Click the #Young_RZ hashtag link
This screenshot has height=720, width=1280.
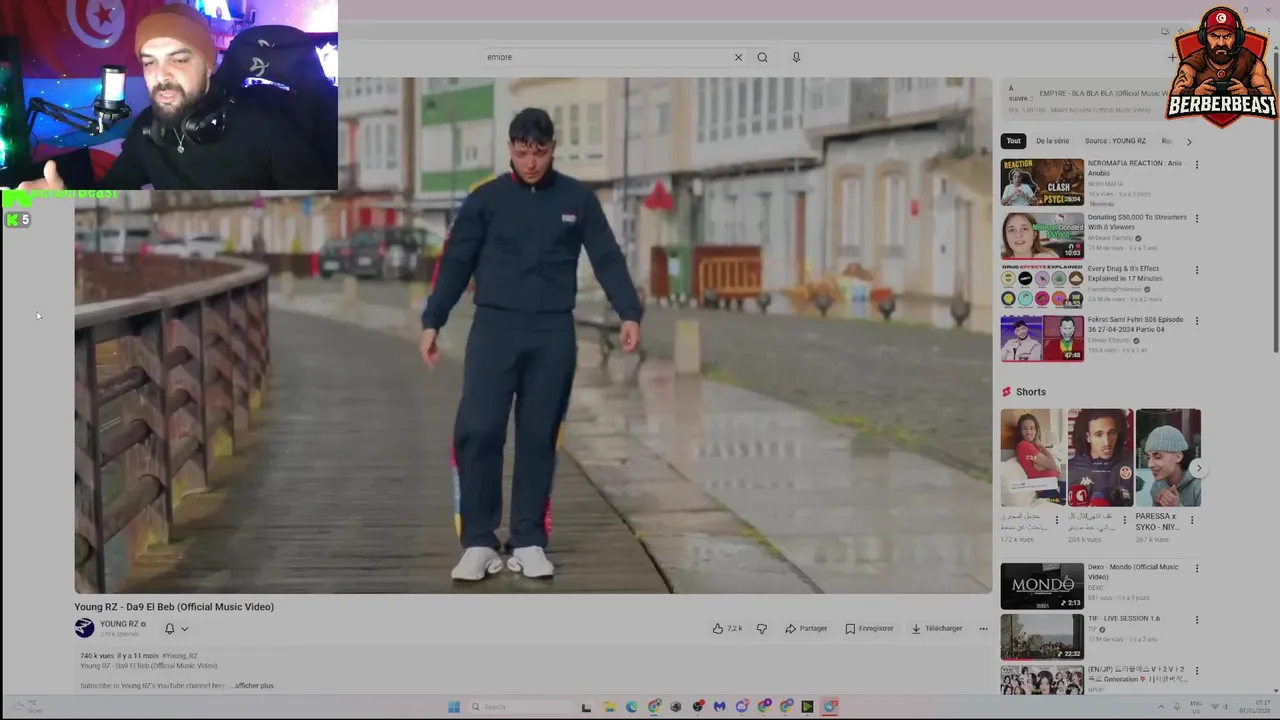click(180, 656)
